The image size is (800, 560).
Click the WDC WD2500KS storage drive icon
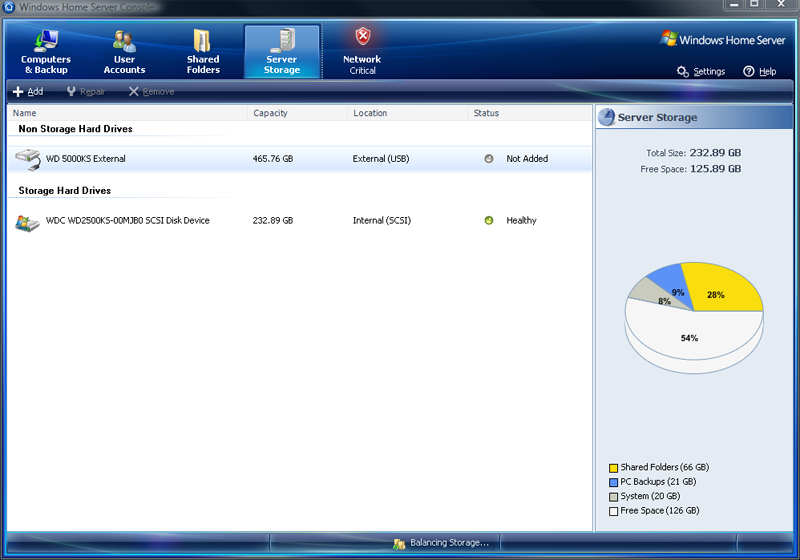tap(28, 223)
